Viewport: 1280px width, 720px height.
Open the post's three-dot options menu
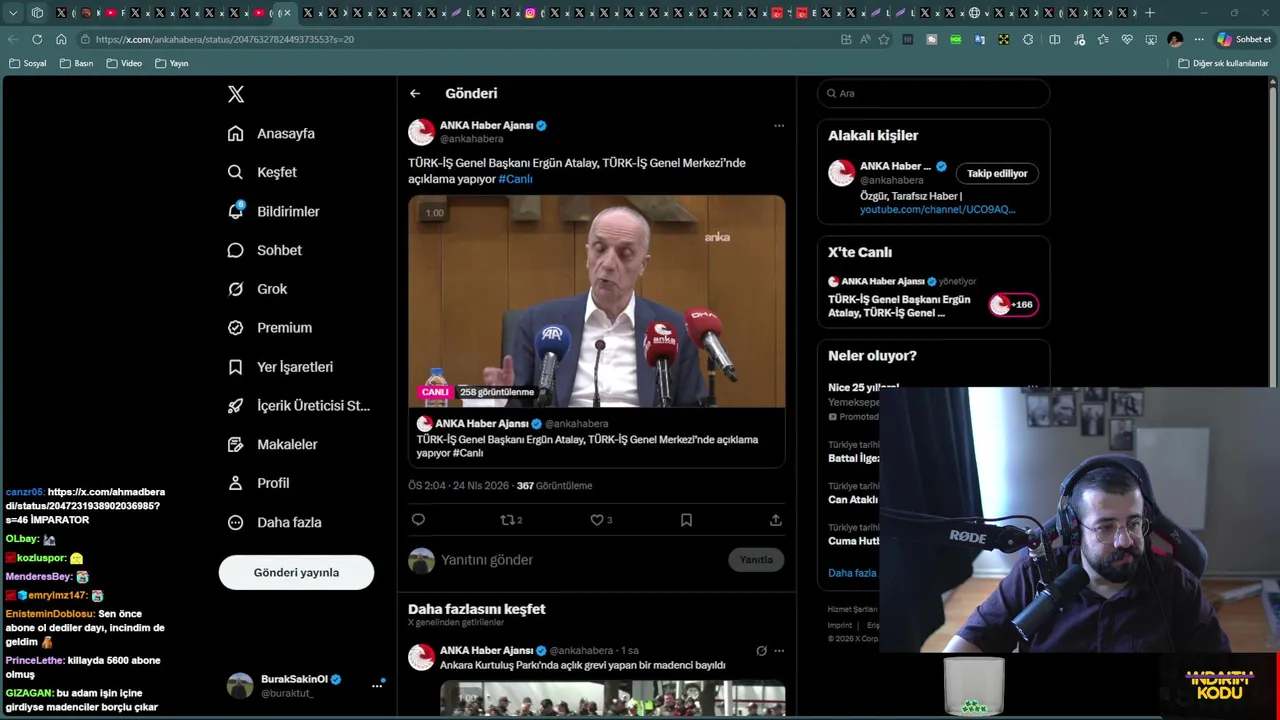(779, 126)
